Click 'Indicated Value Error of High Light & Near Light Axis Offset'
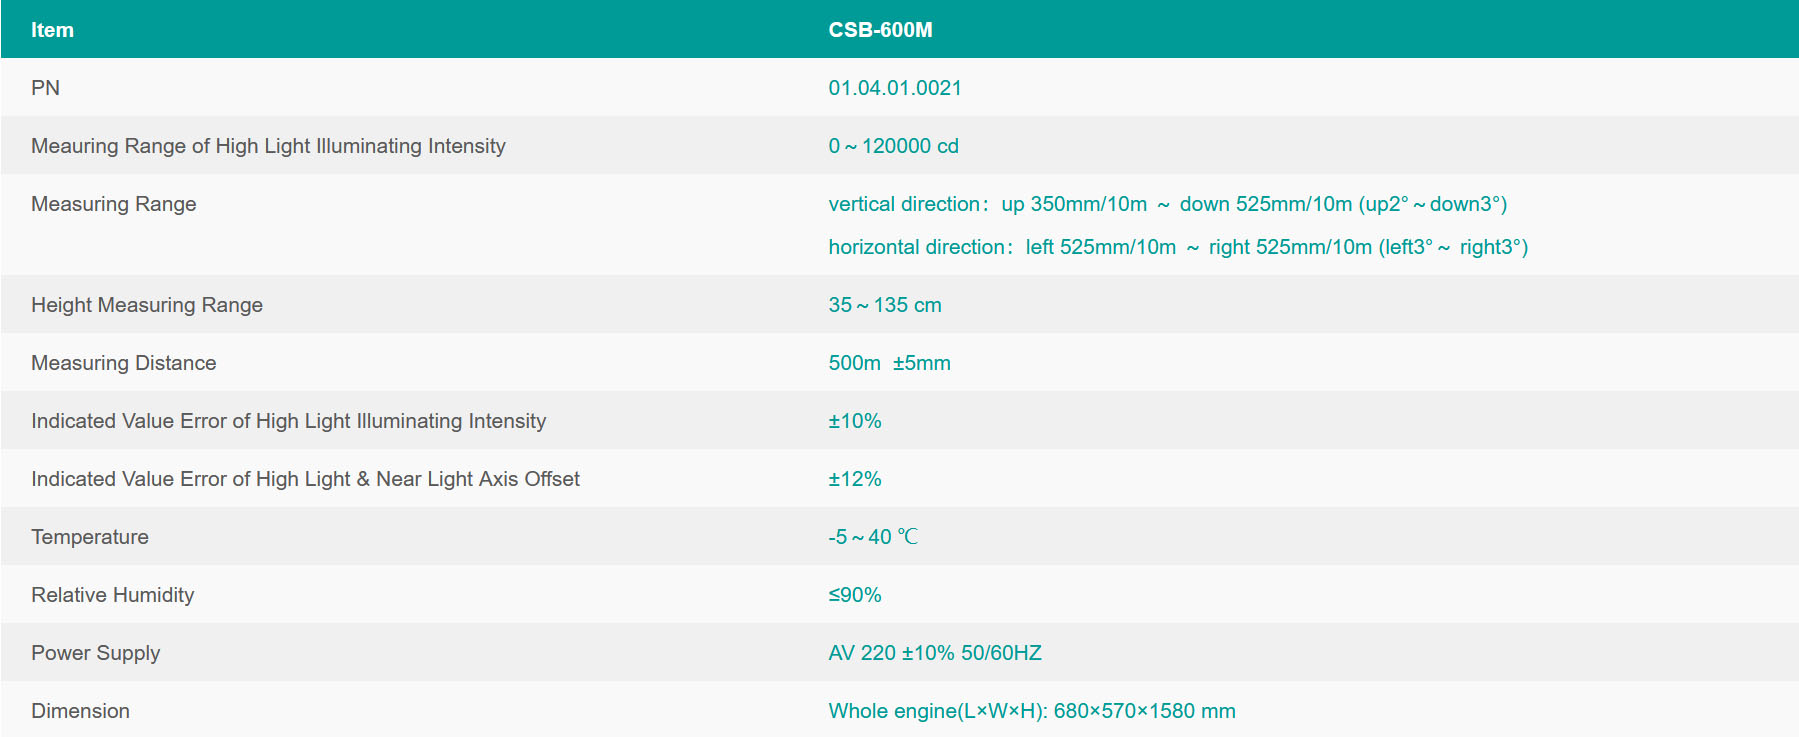This screenshot has height=737, width=1799. [x=305, y=479]
